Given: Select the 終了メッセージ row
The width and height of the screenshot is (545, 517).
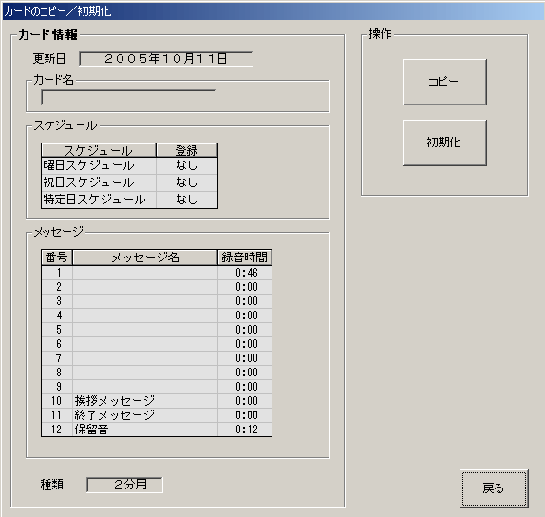Looking at the screenshot, I should pos(157,415).
